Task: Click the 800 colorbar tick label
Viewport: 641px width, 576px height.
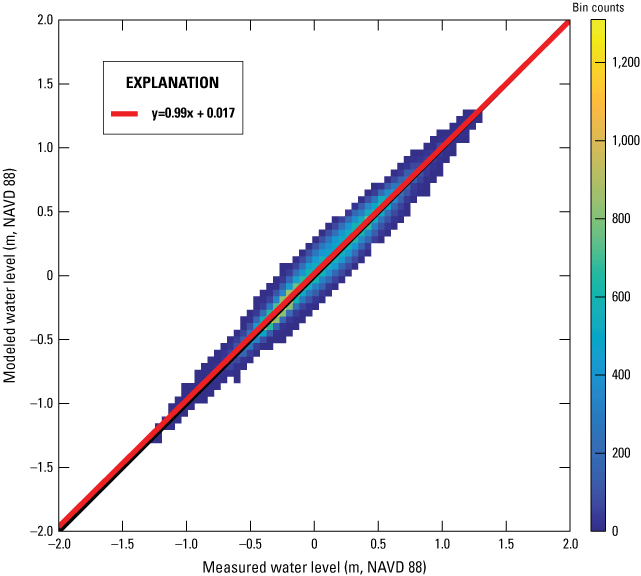Action: point(621,218)
